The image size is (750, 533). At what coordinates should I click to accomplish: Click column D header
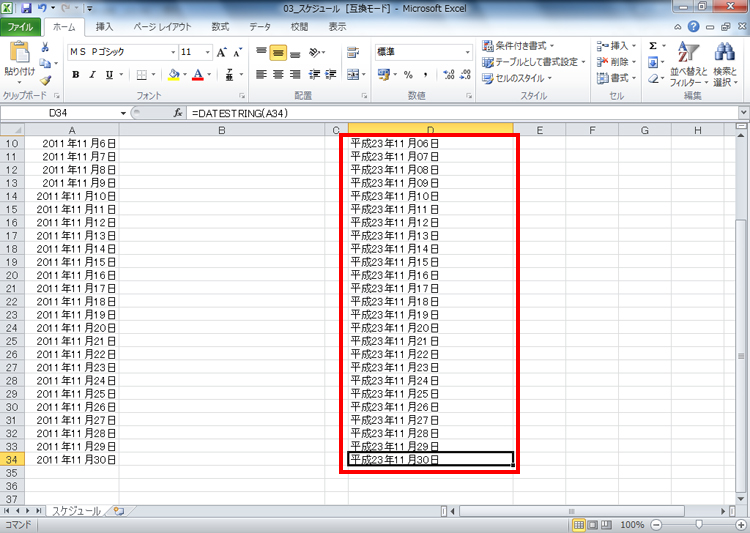pyautogui.click(x=430, y=130)
